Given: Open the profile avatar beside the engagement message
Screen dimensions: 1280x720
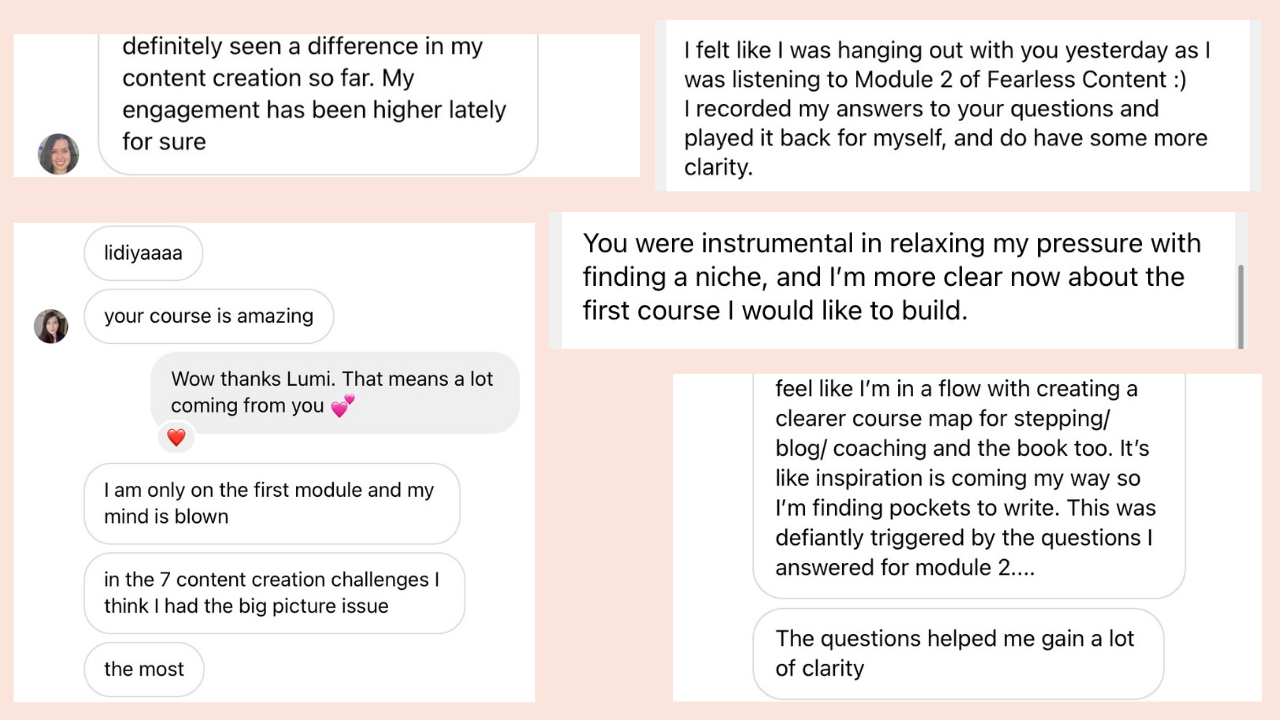Looking at the screenshot, I should coord(58,154).
